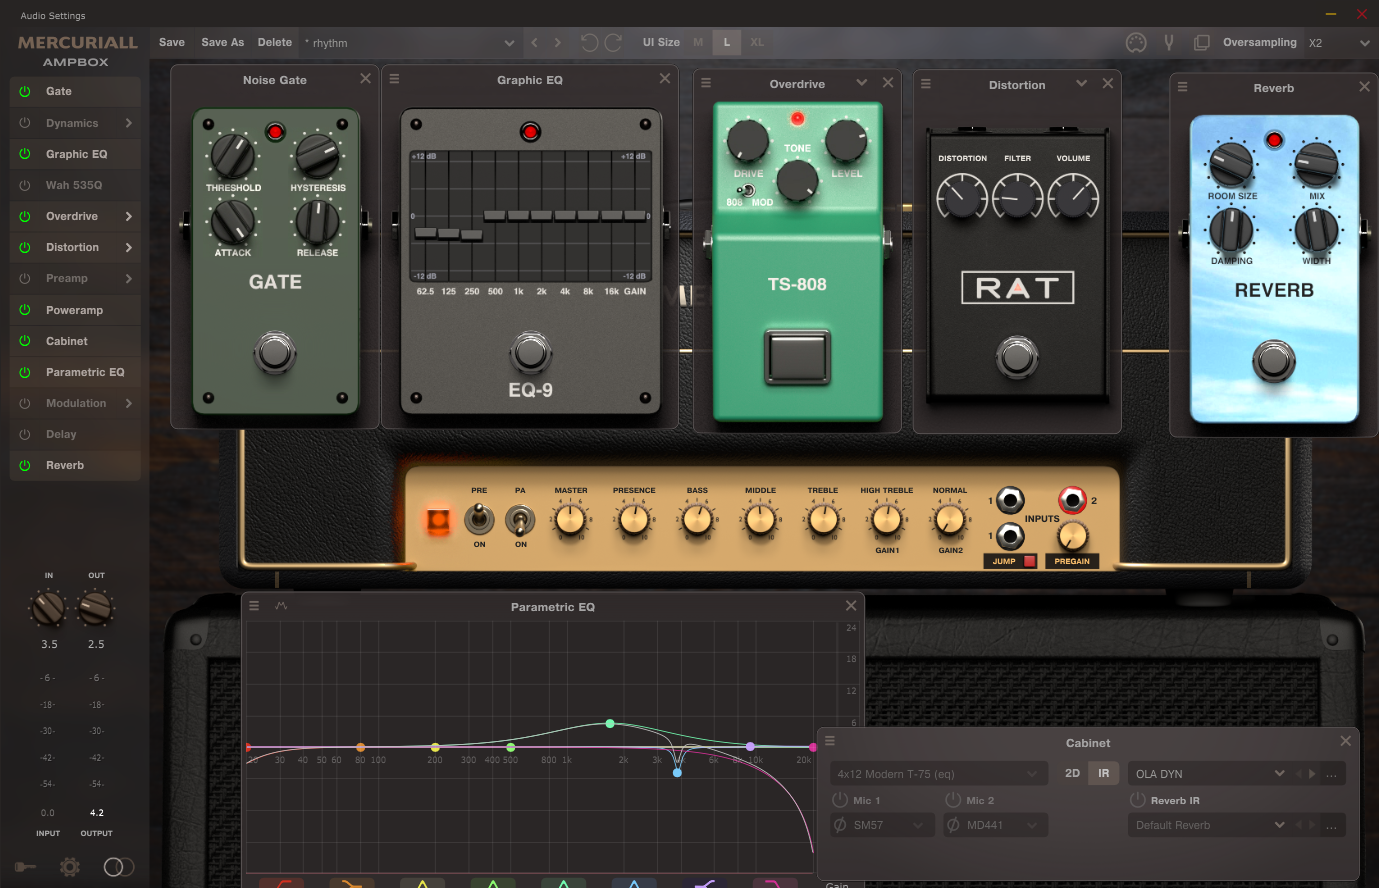Open the tuner fork icon
Image resolution: width=1379 pixels, height=888 pixels.
(1168, 43)
